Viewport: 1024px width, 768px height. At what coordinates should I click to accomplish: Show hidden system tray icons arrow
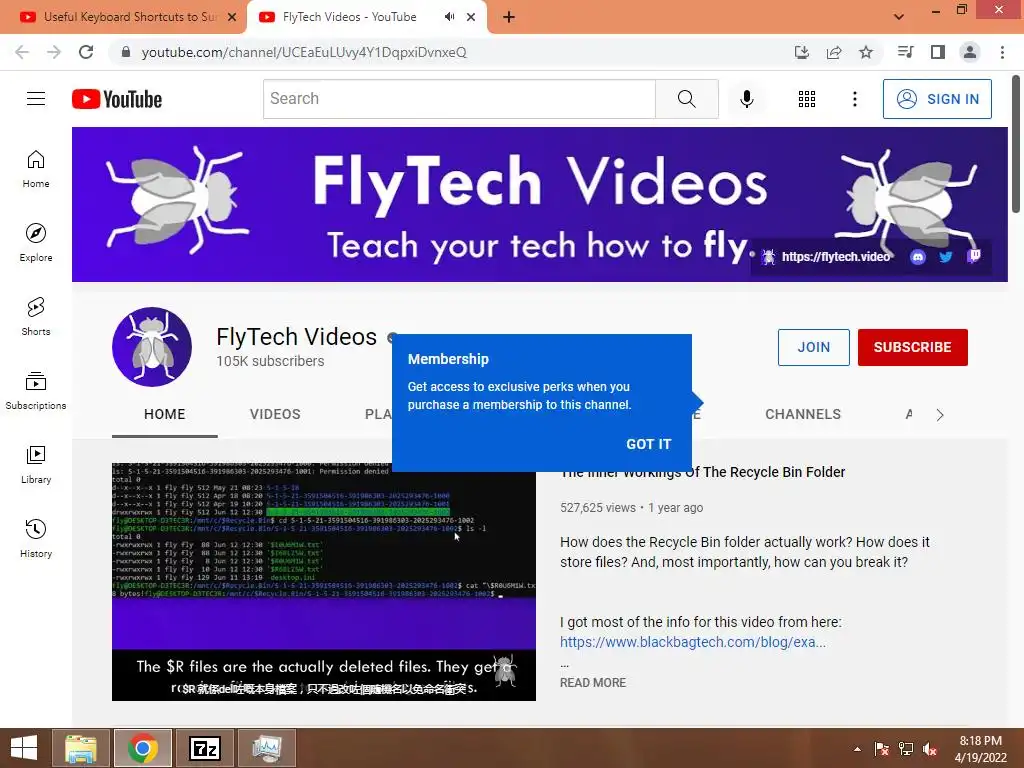(x=857, y=749)
